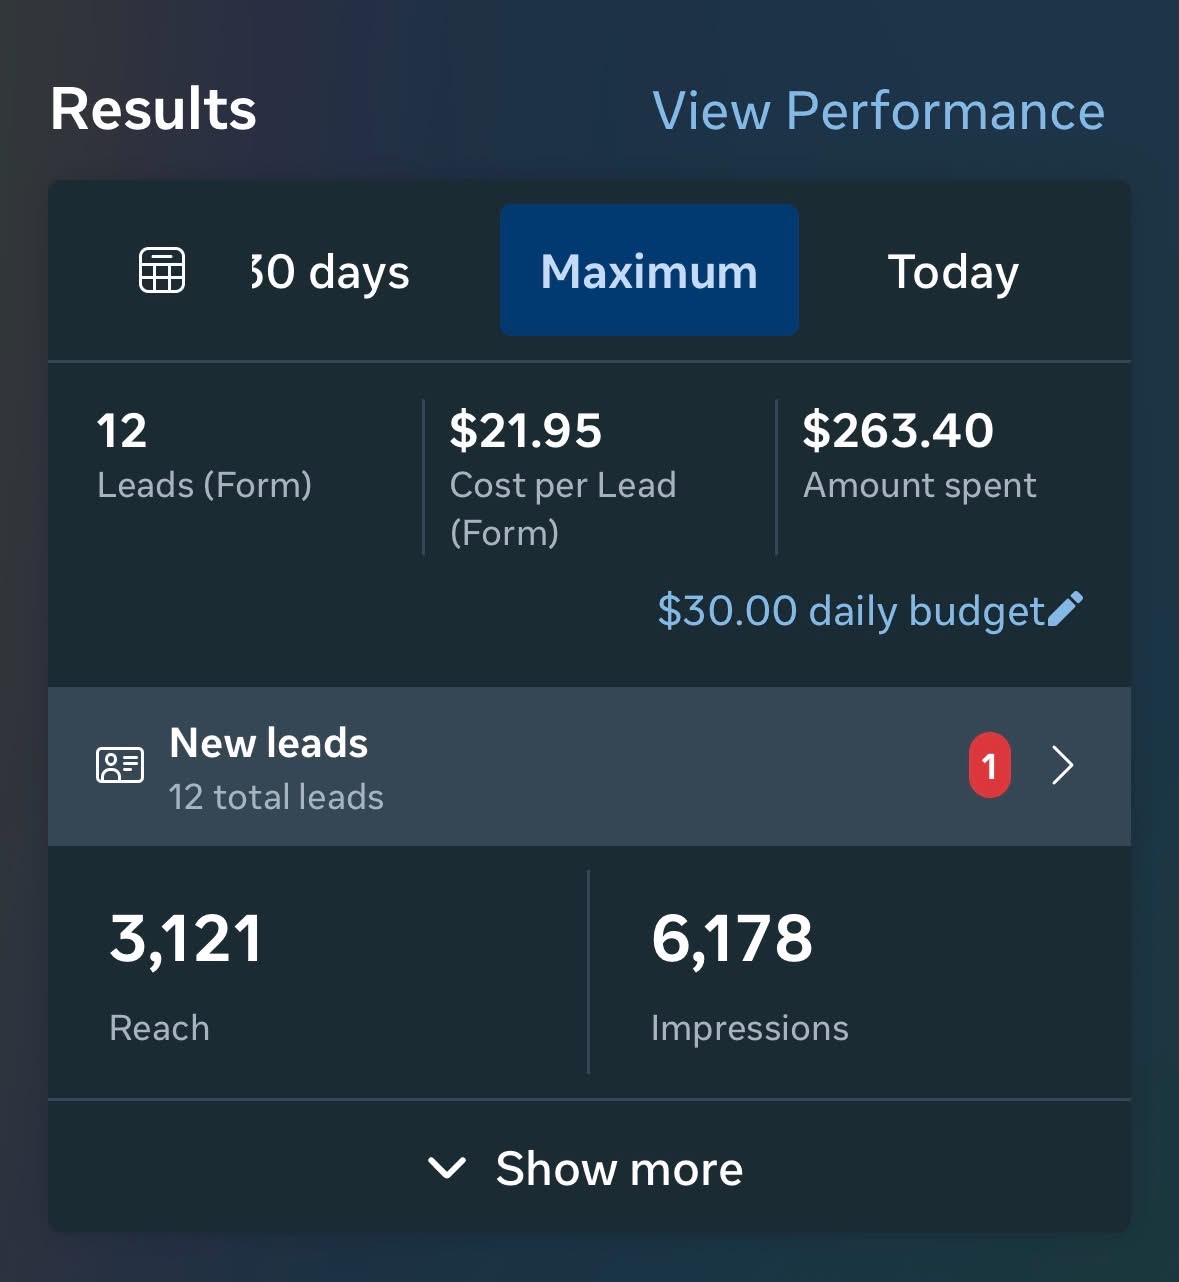Click the Results heading
Image resolution: width=1179 pixels, height=1282 pixels.
pos(153,109)
